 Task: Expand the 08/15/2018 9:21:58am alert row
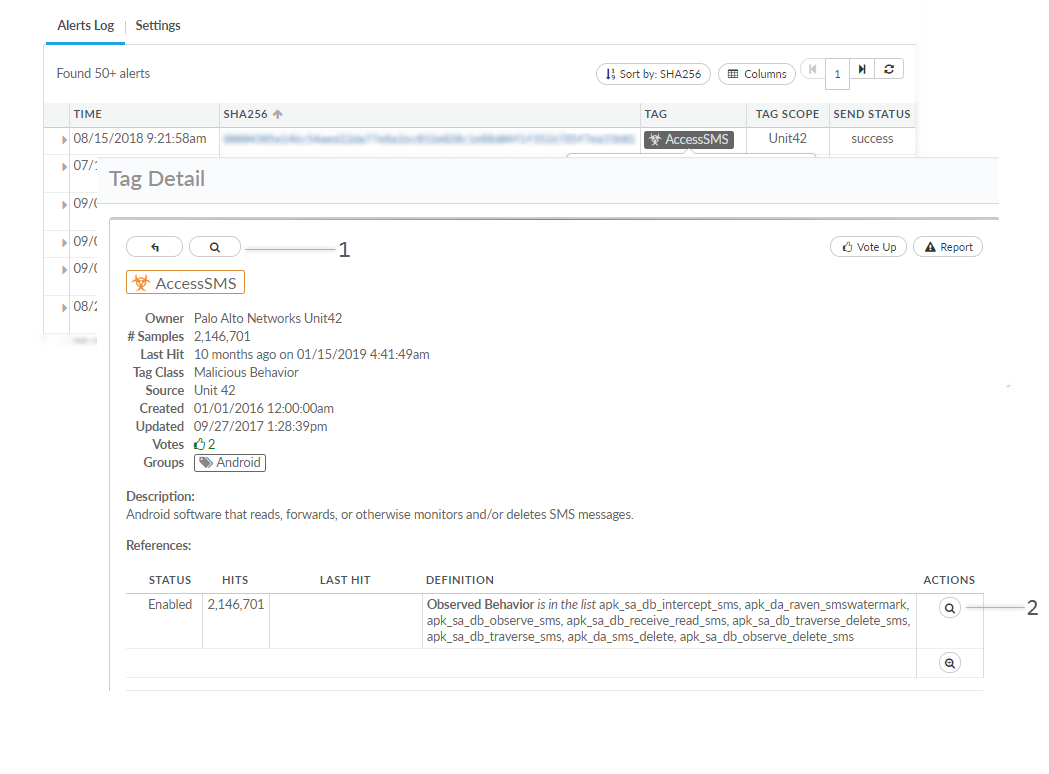[x=64, y=140]
